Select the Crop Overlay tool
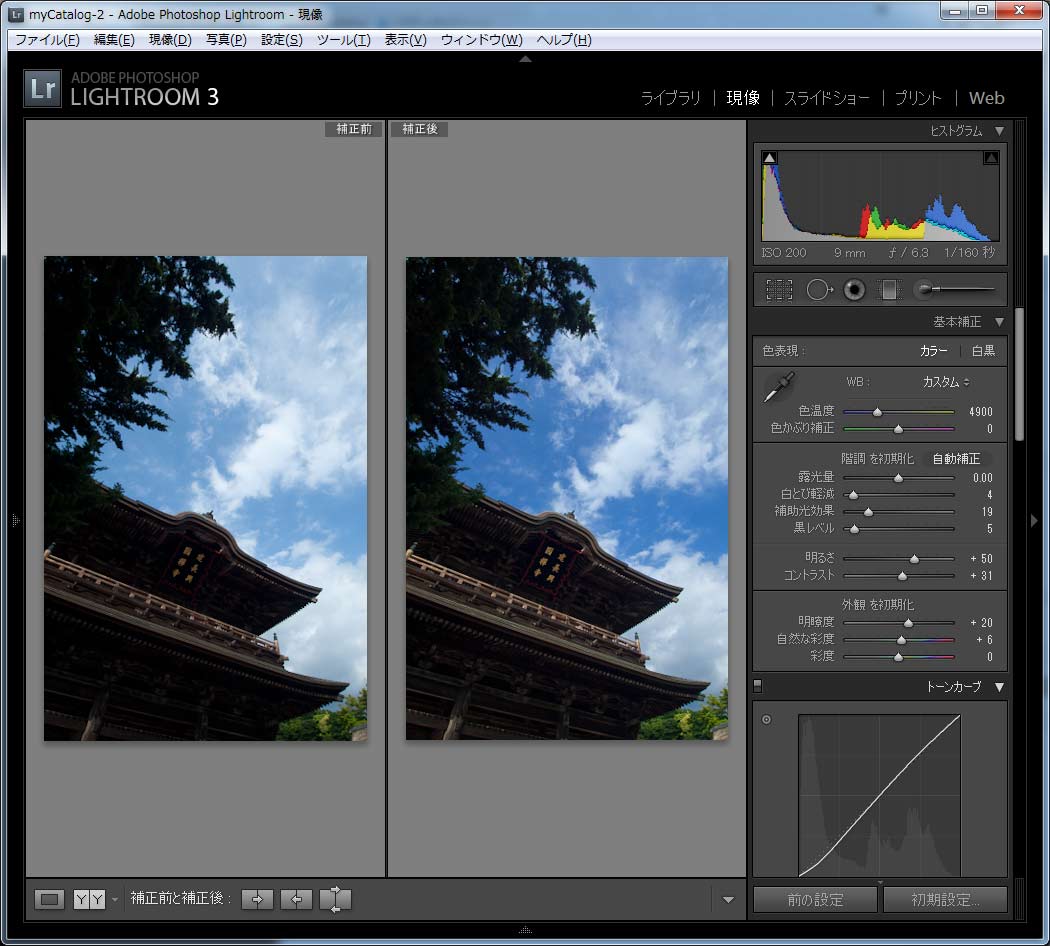Screen dimensions: 1050x946 [779, 290]
